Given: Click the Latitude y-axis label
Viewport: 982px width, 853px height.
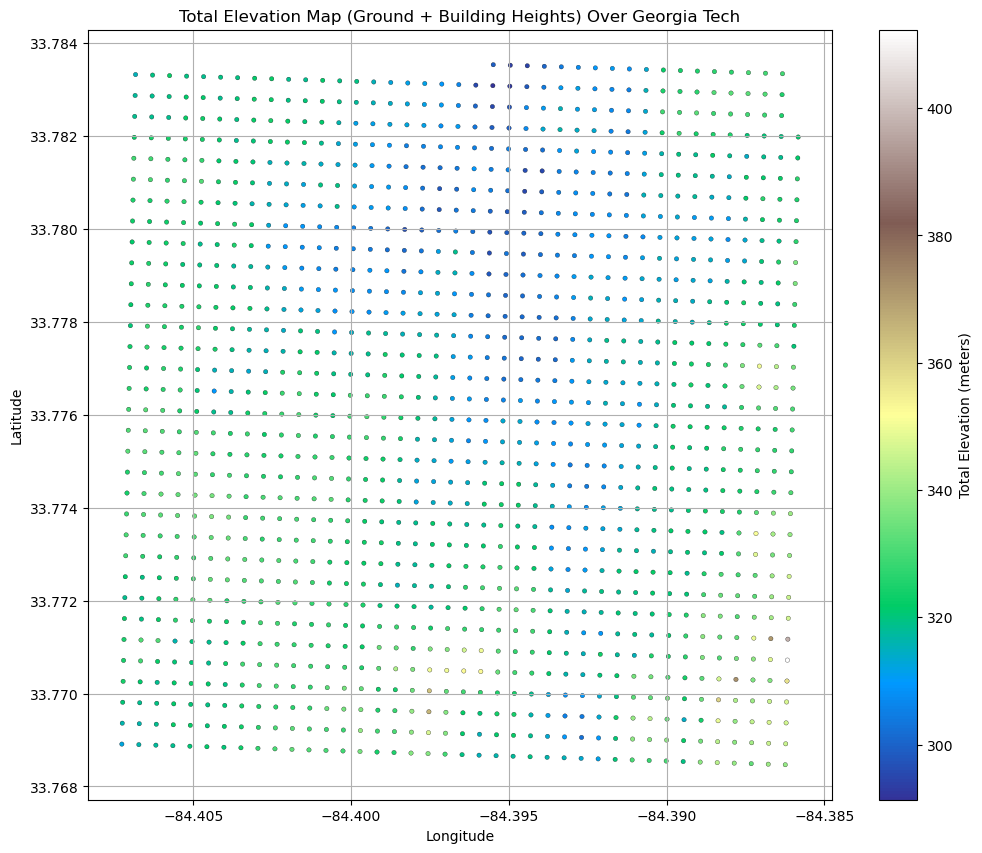Looking at the screenshot, I should [16, 415].
